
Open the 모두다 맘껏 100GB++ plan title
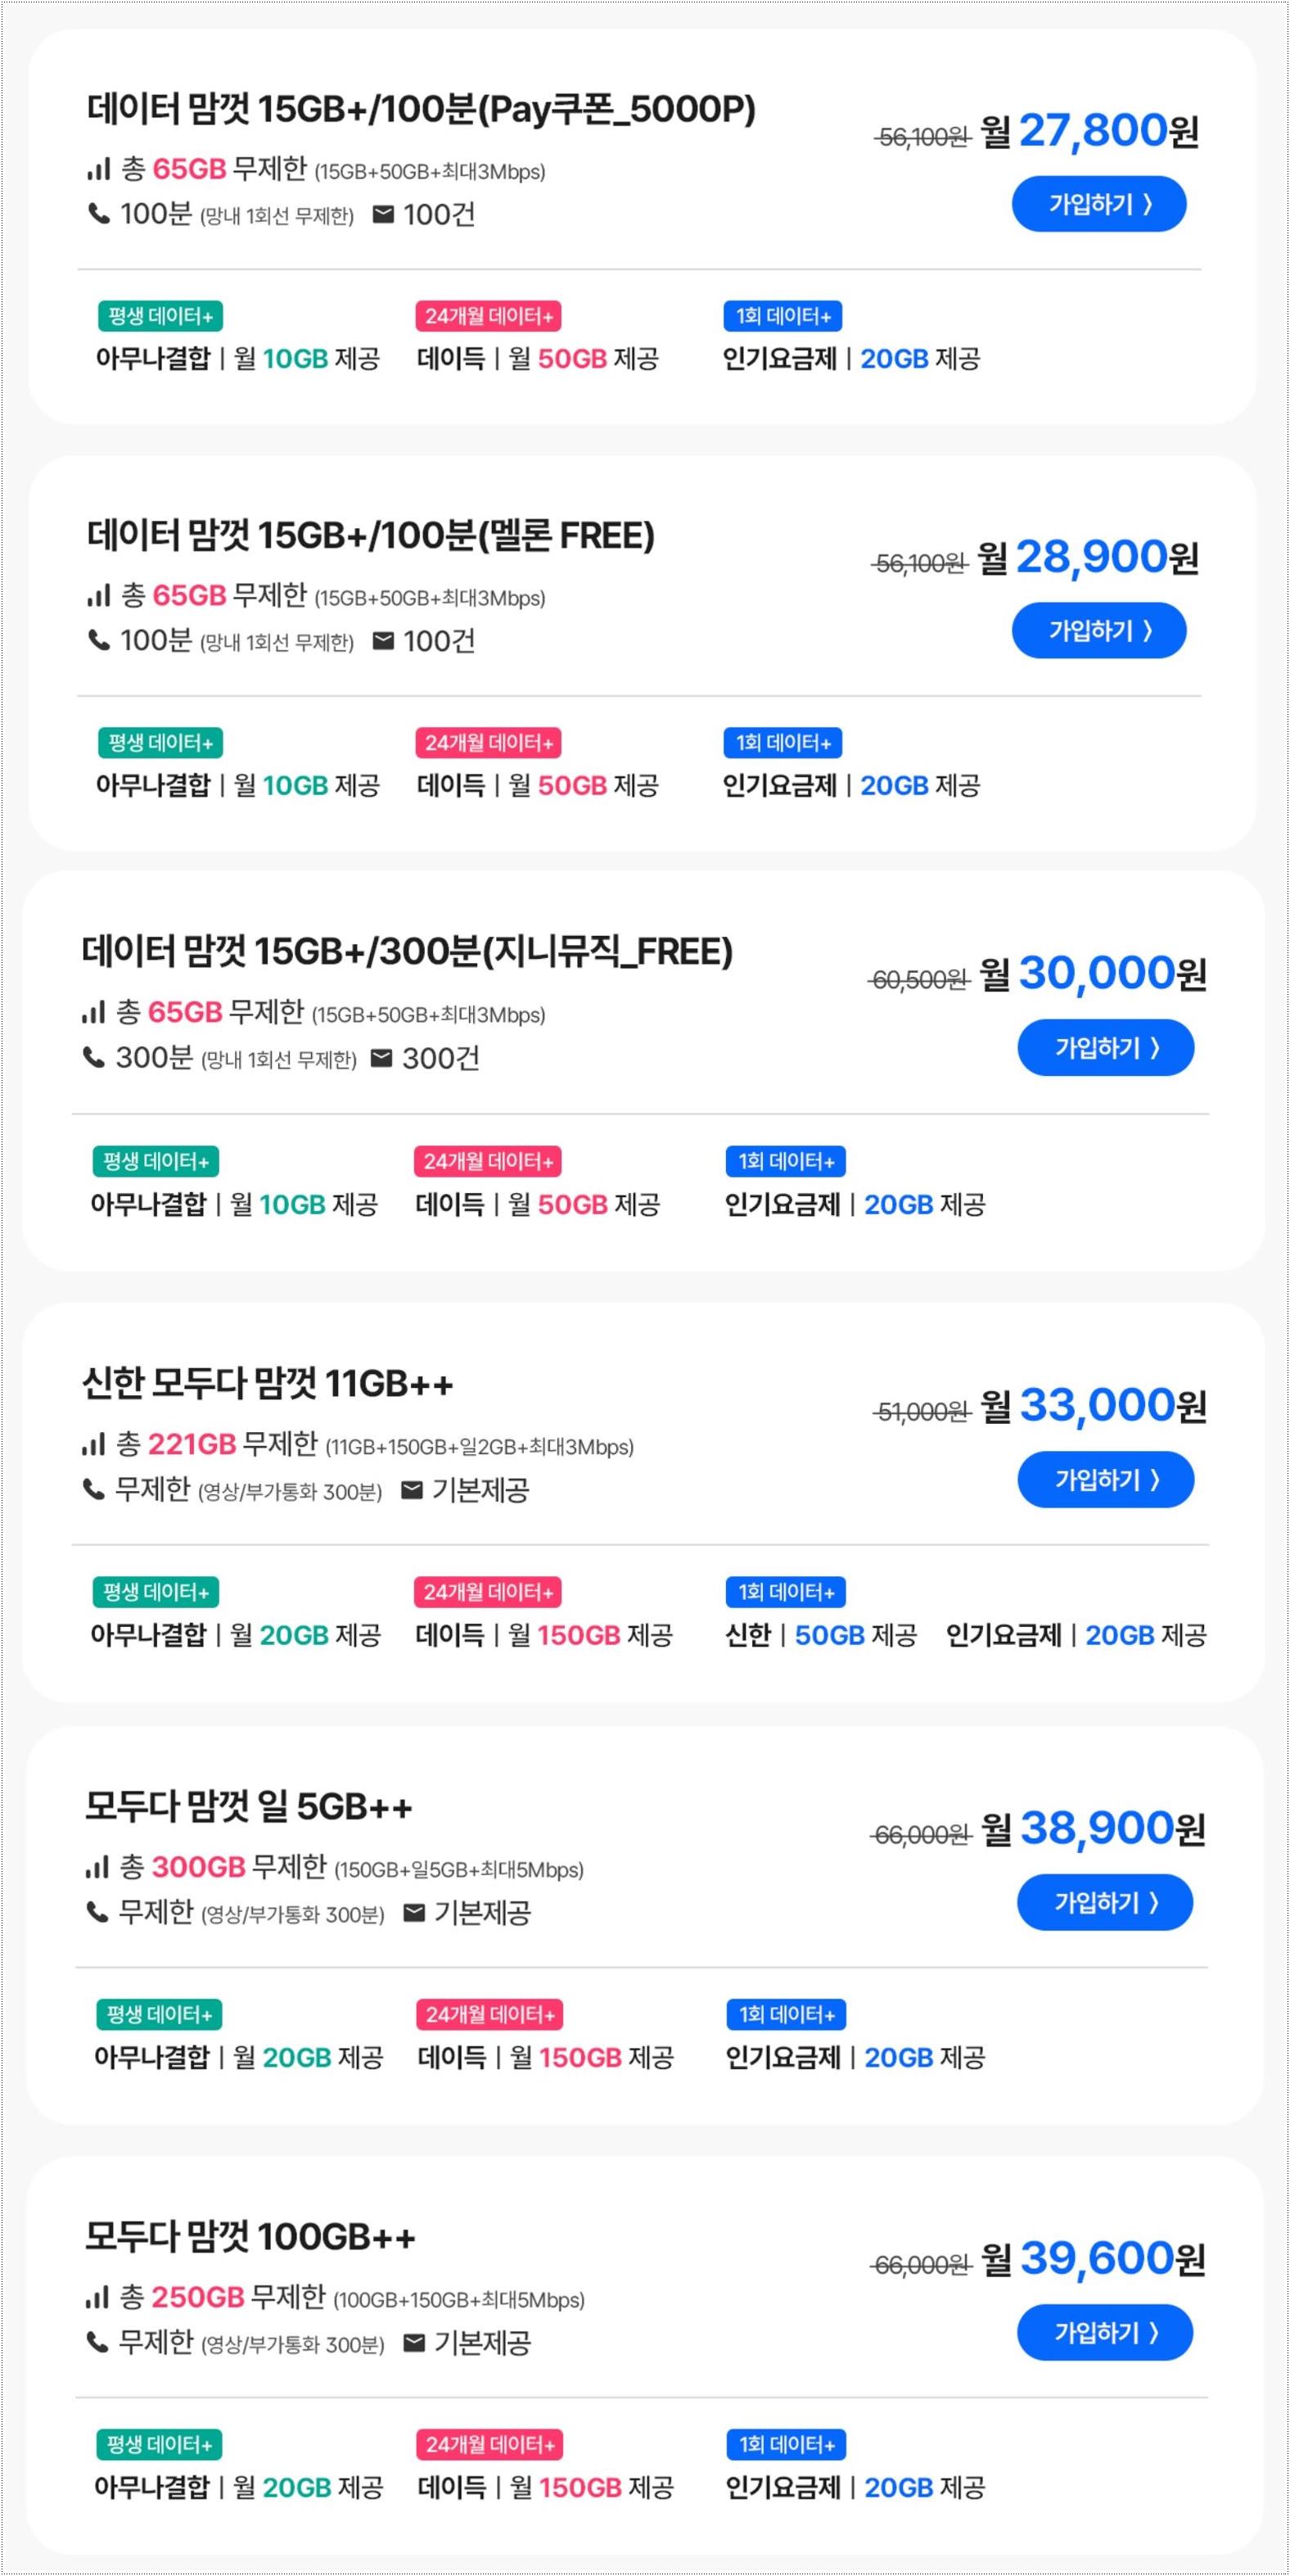click(x=250, y=2237)
